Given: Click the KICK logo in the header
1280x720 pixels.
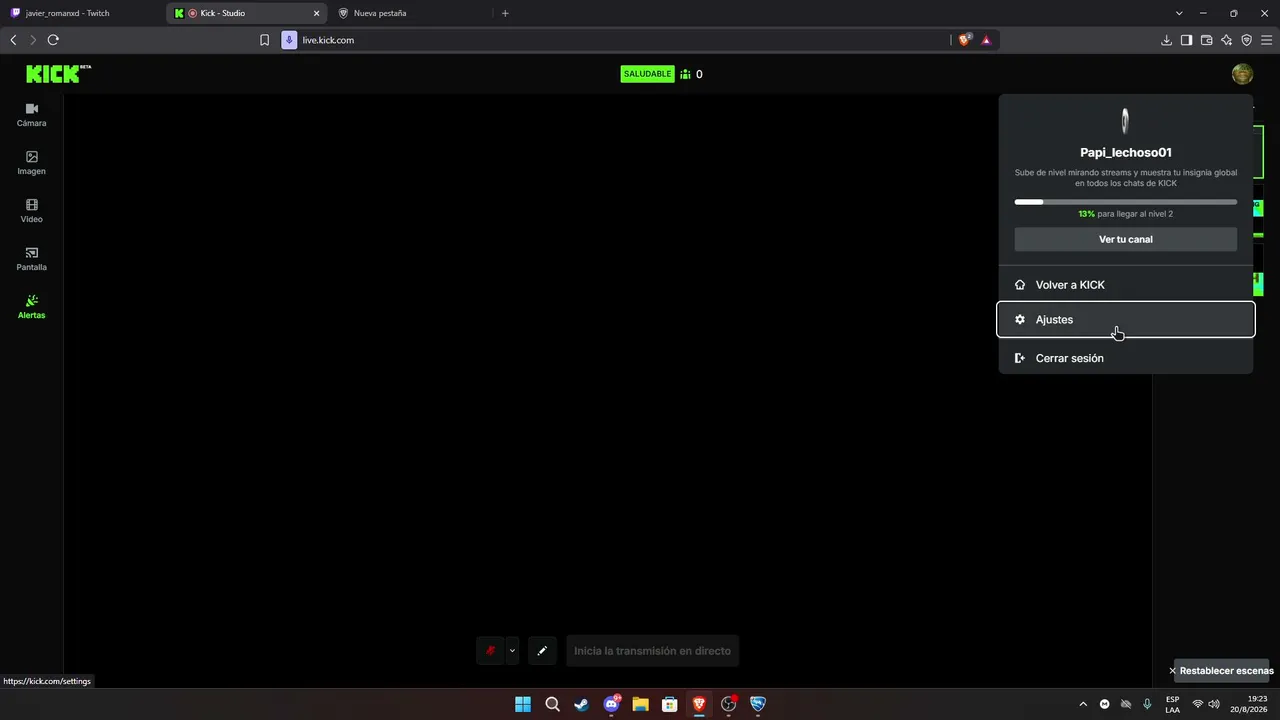Looking at the screenshot, I should pos(58,74).
